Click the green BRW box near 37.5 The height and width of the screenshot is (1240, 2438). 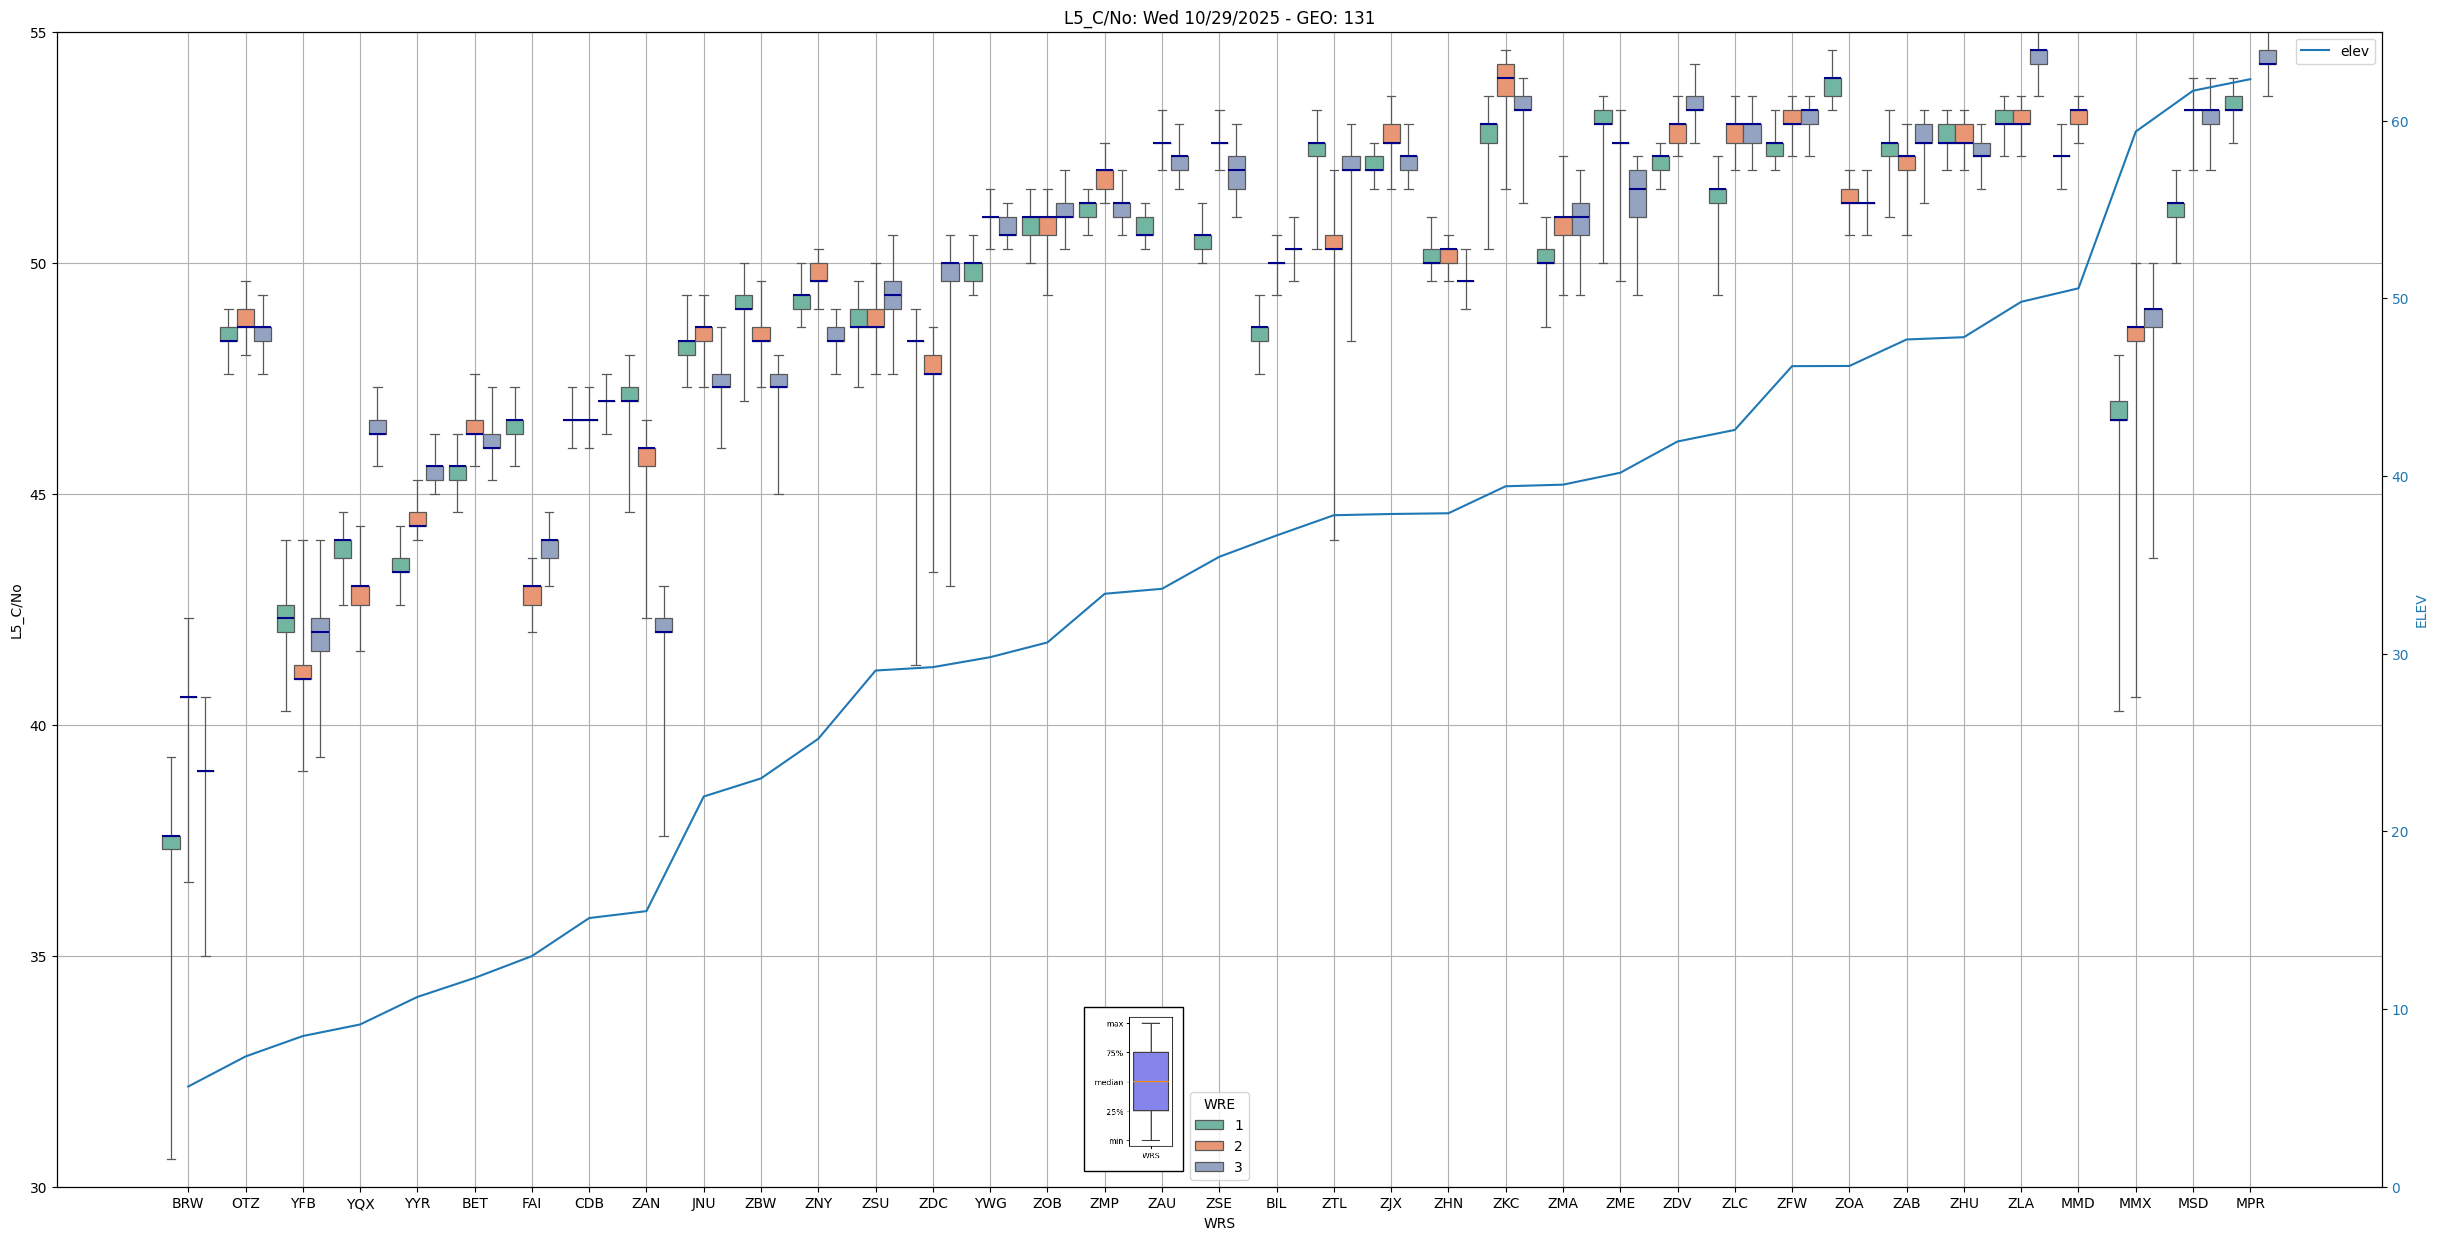coord(171,842)
